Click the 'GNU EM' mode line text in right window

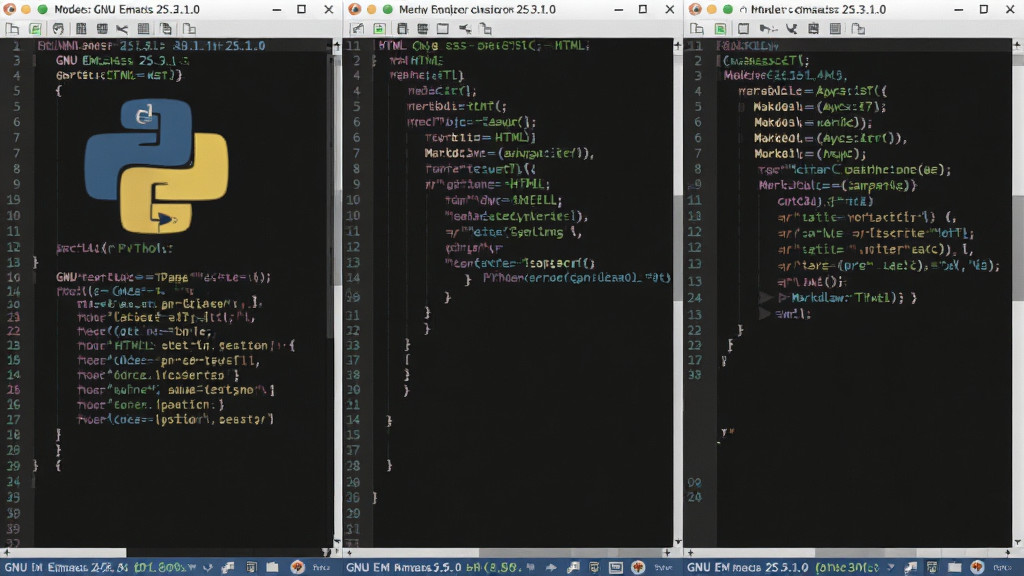coord(708,568)
